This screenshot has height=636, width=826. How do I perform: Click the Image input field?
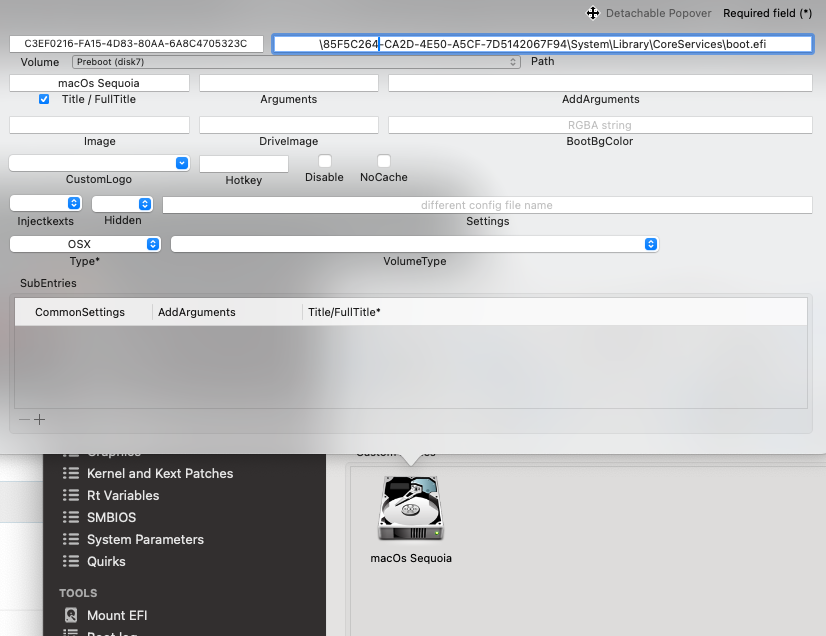click(x=99, y=125)
